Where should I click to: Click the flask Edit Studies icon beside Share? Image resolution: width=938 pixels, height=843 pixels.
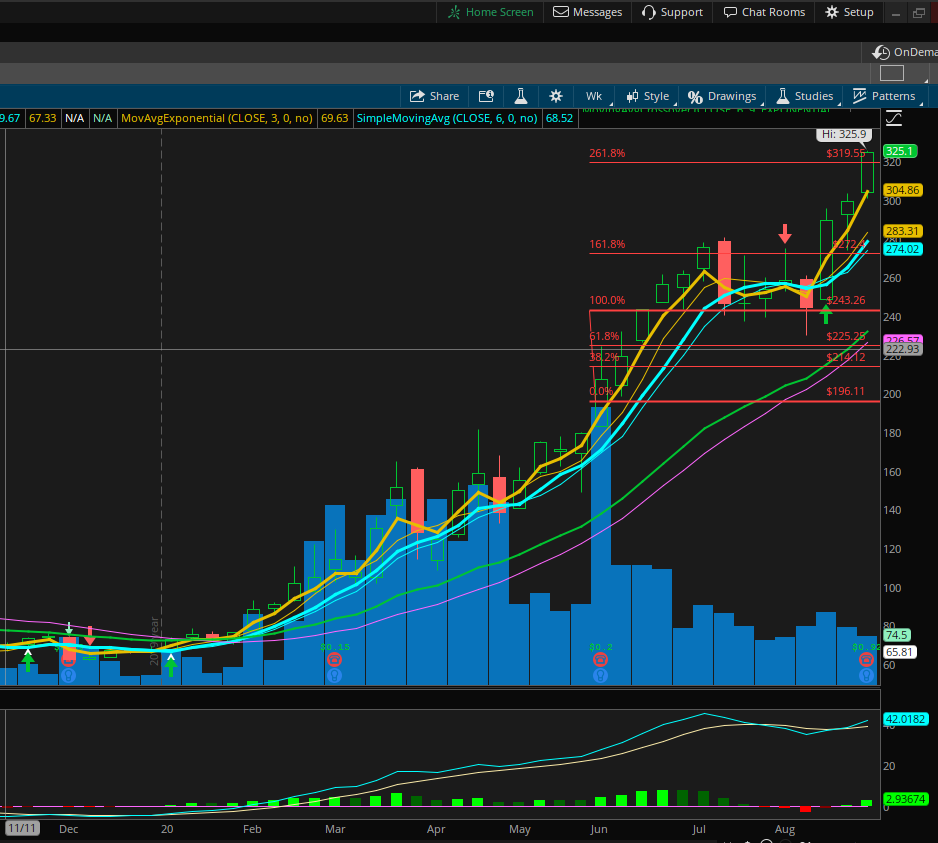point(520,96)
